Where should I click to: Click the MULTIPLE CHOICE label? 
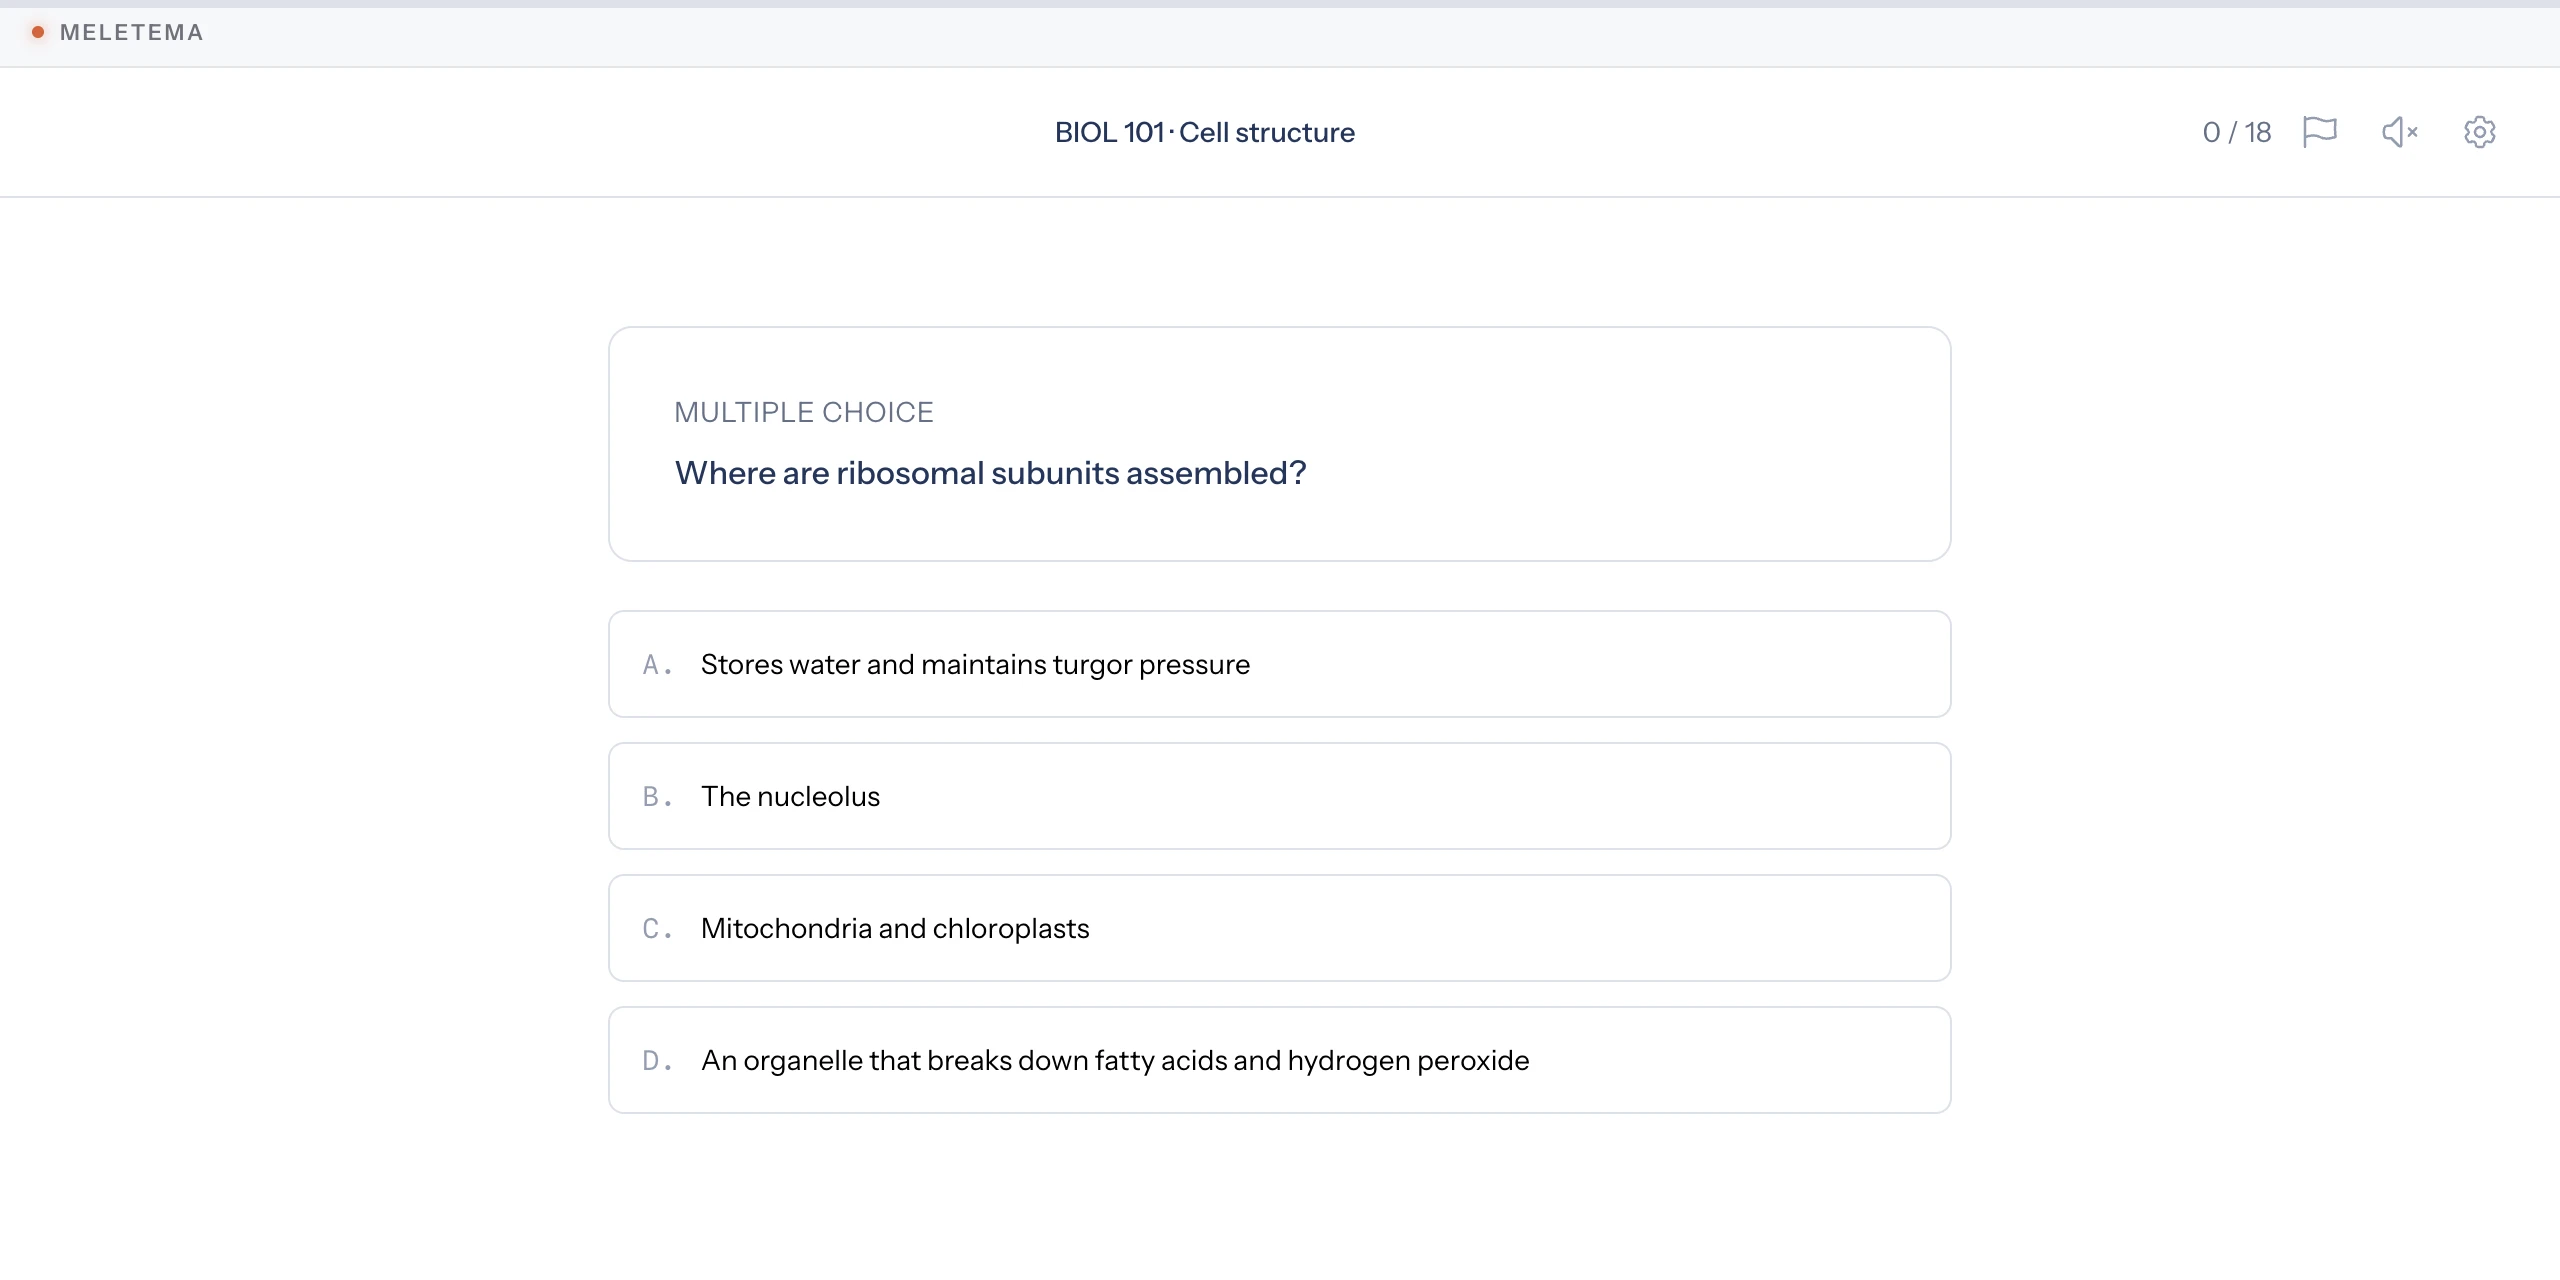(803, 412)
